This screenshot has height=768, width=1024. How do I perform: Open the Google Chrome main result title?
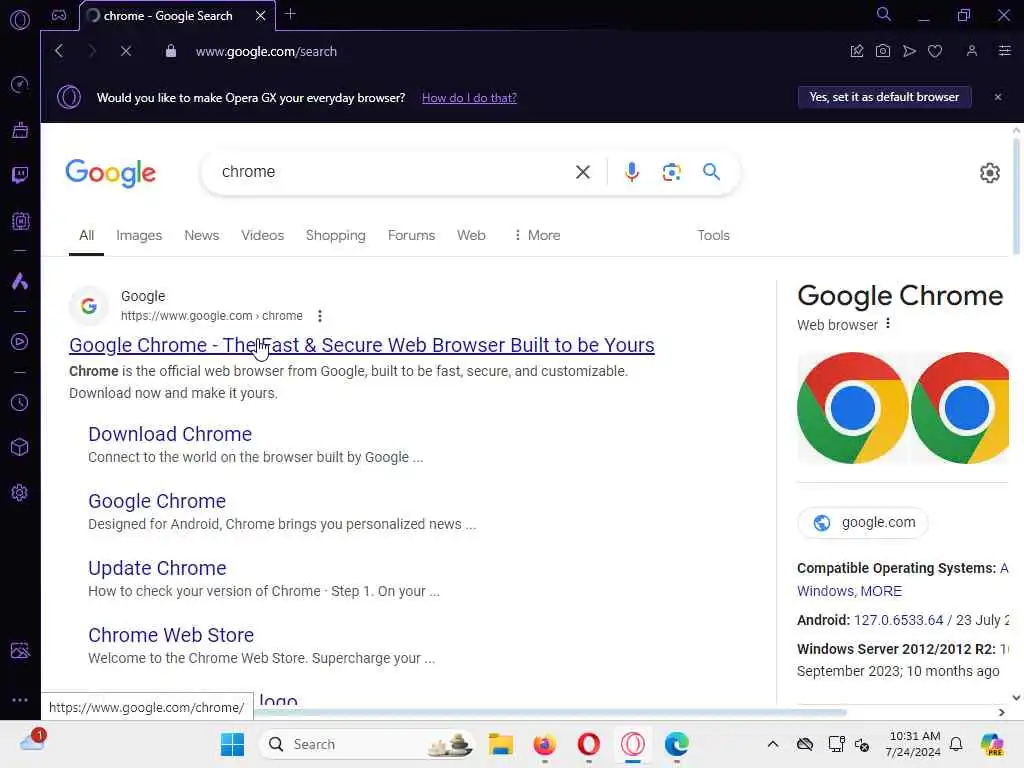pyautogui.click(x=362, y=345)
